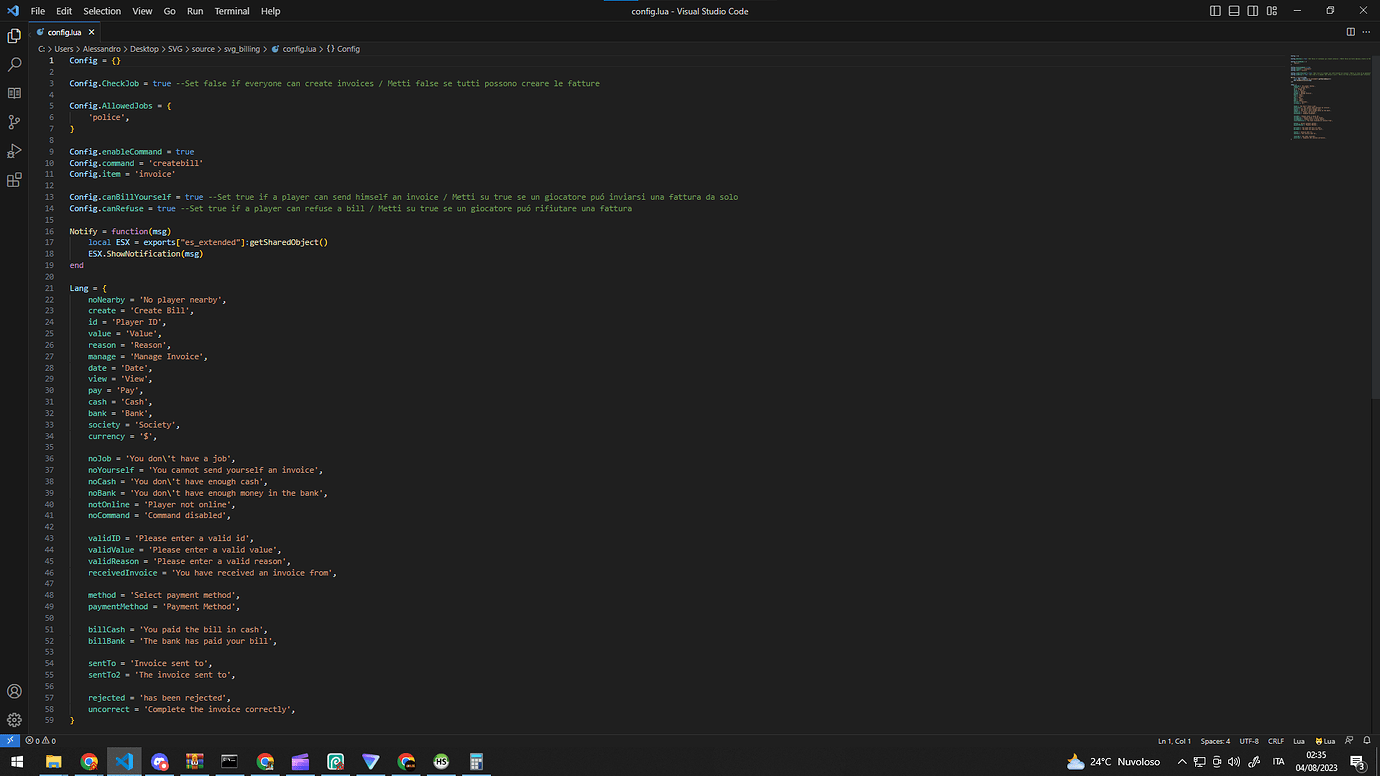Open the Customize Layout dropdown
Screen dimensions: 1380x776
(1271, 10)
